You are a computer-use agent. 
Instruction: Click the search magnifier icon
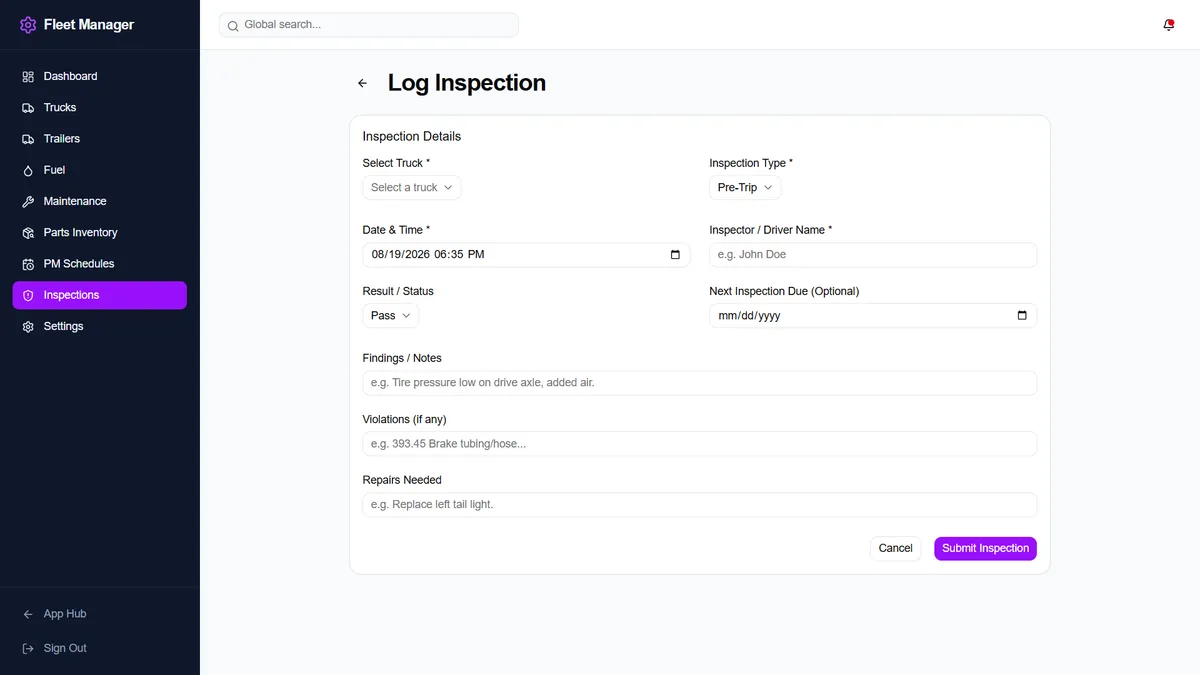point(233,25)
